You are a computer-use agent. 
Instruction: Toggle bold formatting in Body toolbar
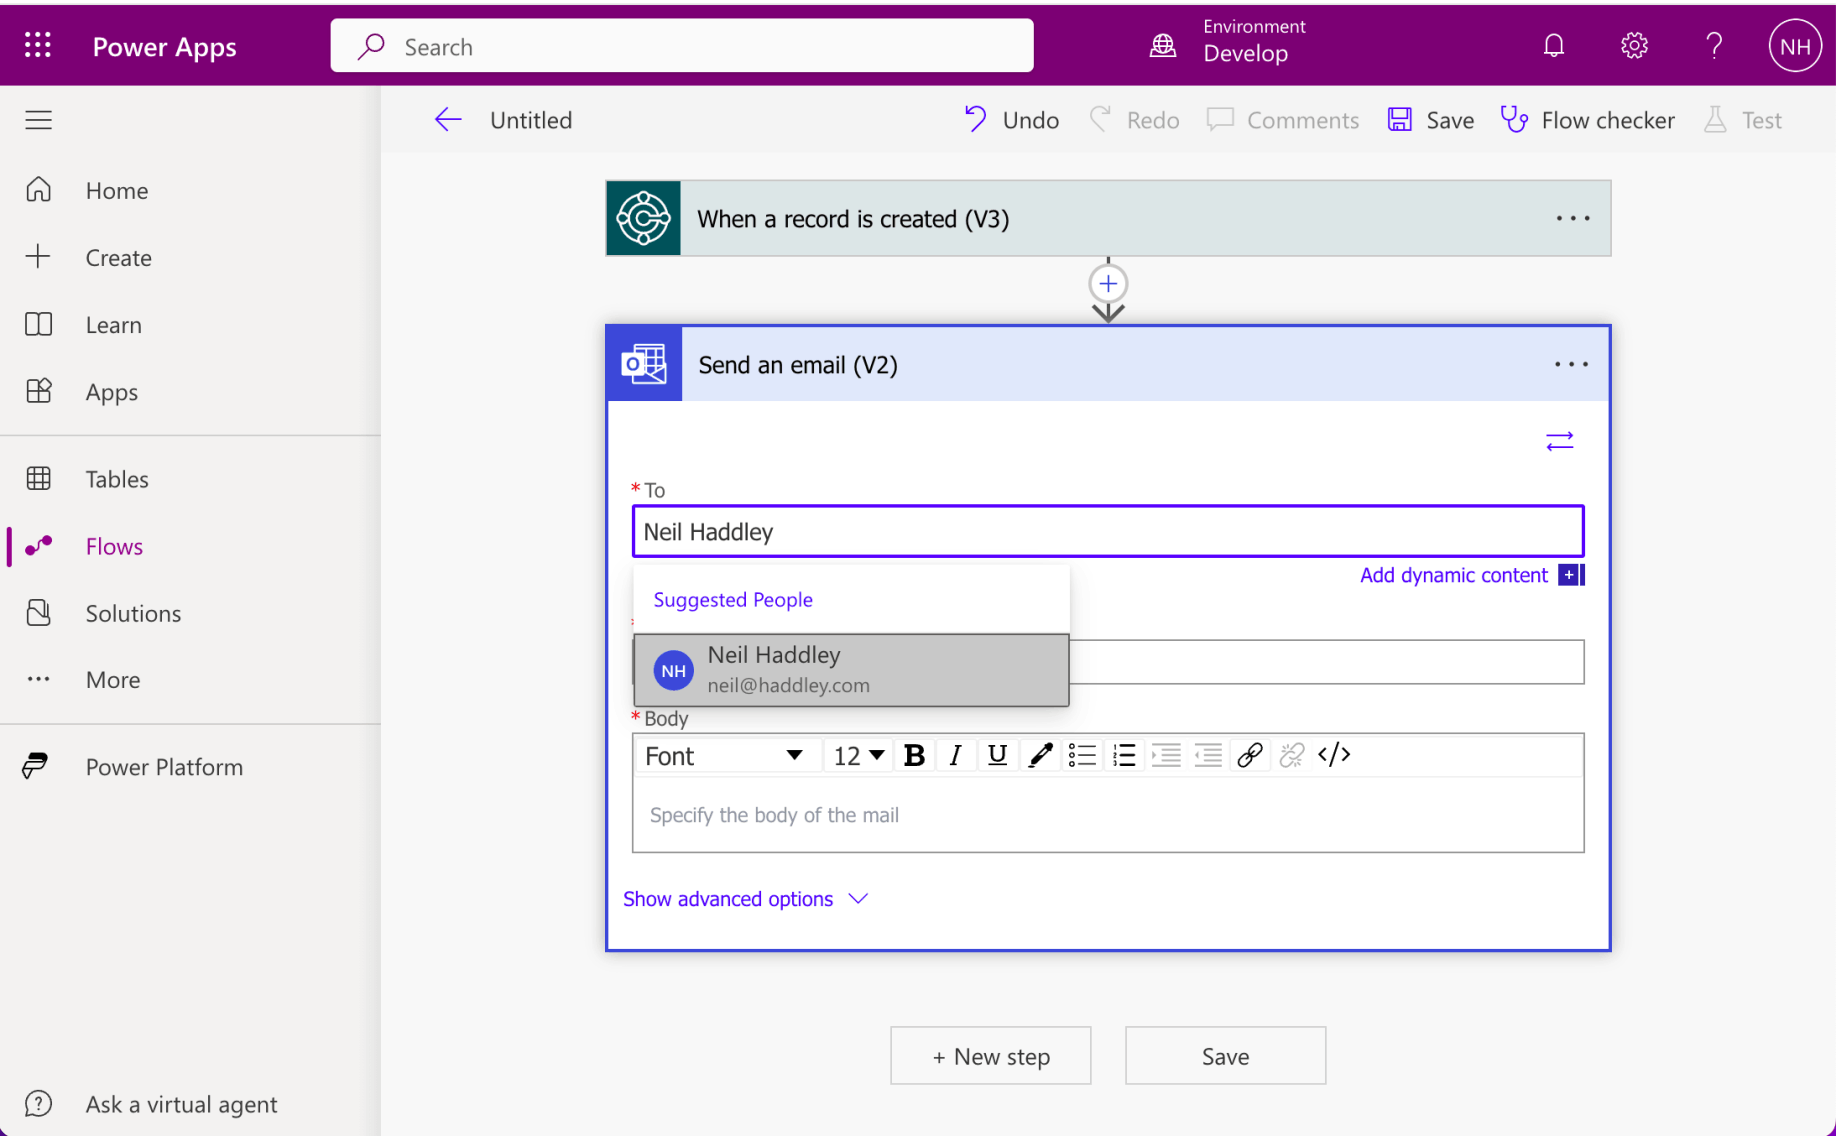coord(913,755)
